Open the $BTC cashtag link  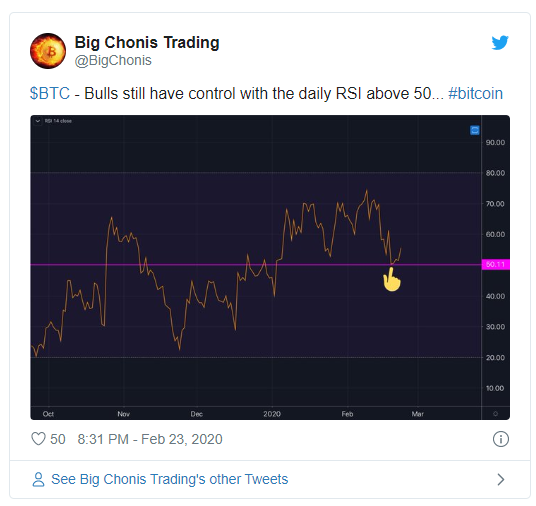point(50,94)
